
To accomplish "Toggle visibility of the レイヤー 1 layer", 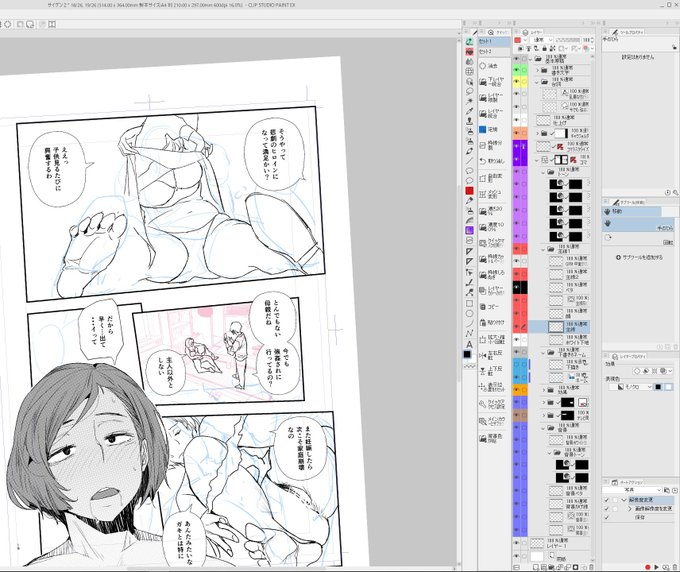I will pos(516,543).
